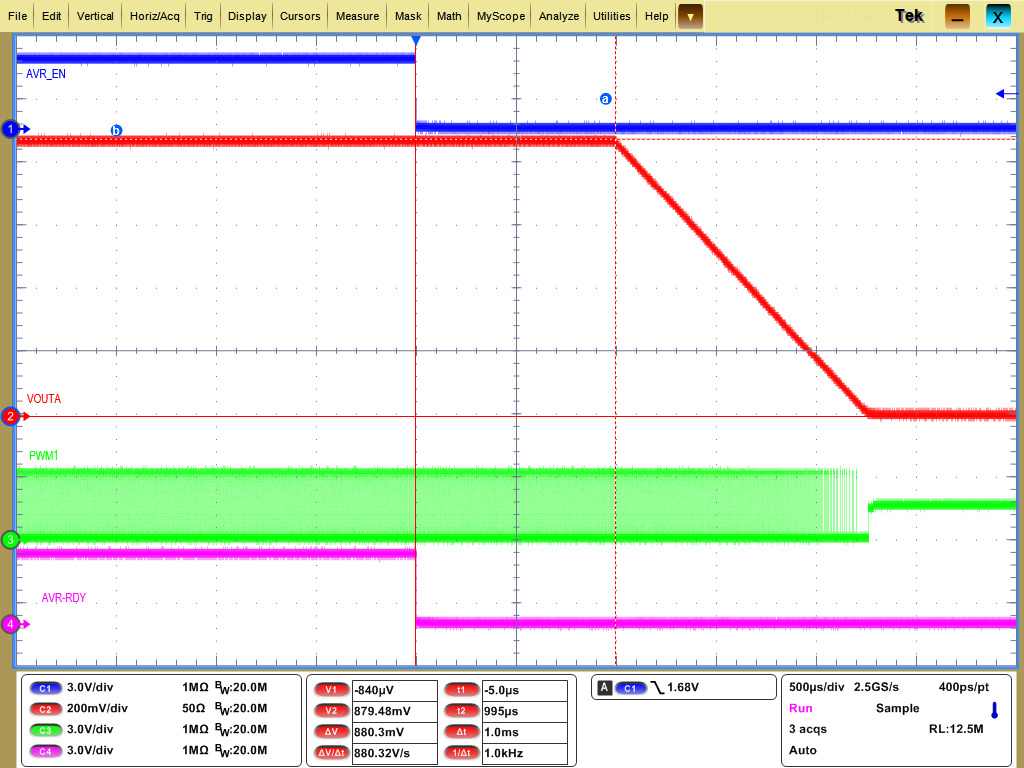This screenshot has width=1024, height=768.
Task: Open the yellow dropdown arrow beside Help
Action: coord(691,16)
